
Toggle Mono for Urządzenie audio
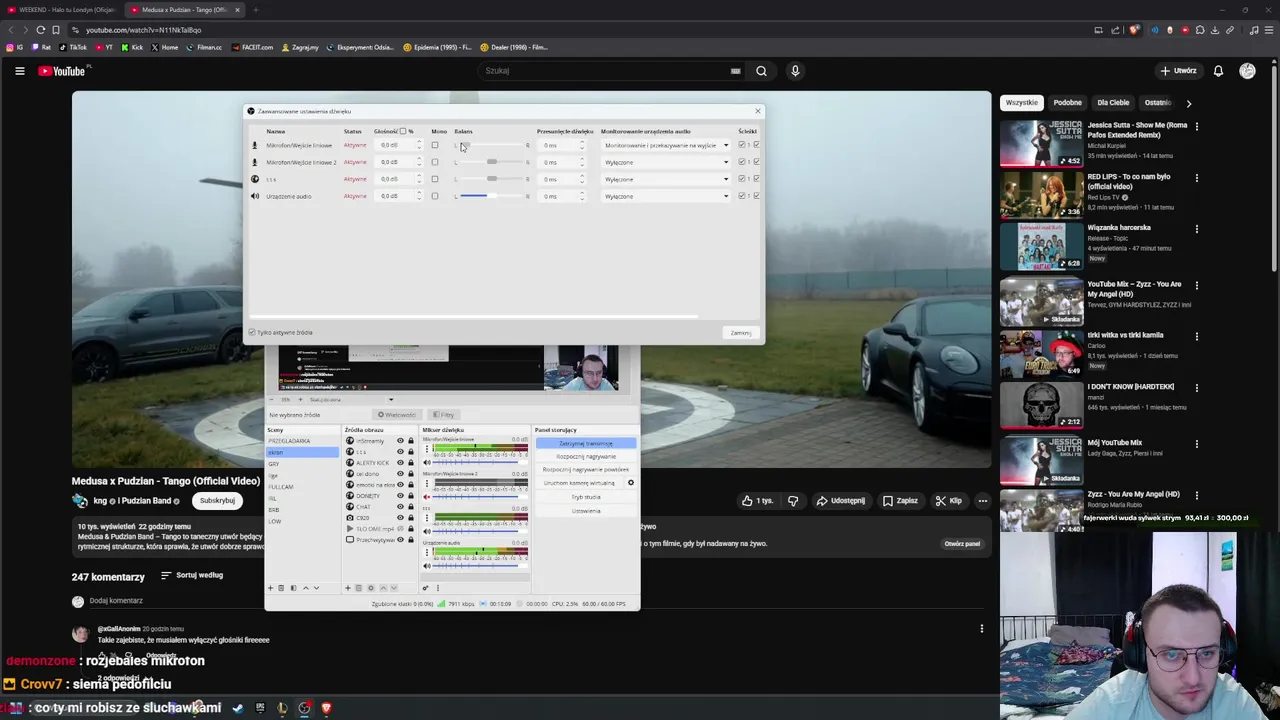435,196
